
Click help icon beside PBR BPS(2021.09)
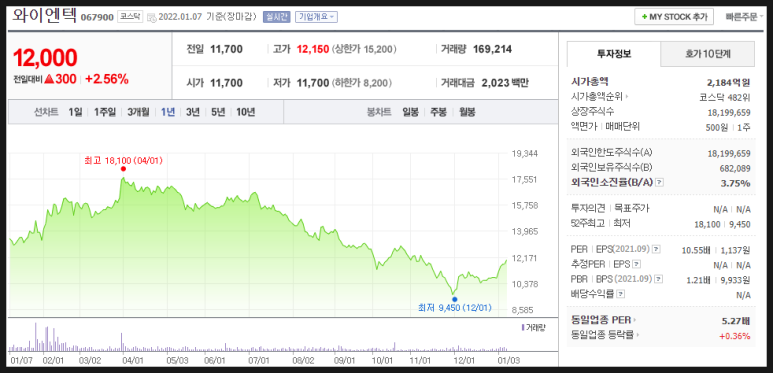pos(658,279)
